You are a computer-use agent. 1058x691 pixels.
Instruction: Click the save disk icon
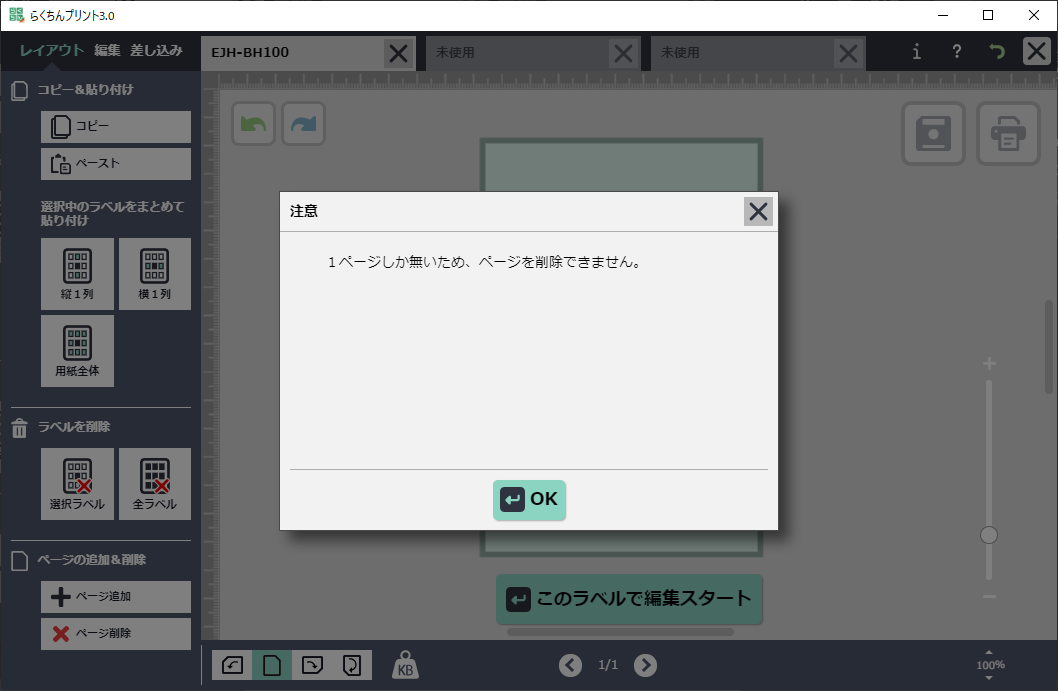click(x=933, y=134)
